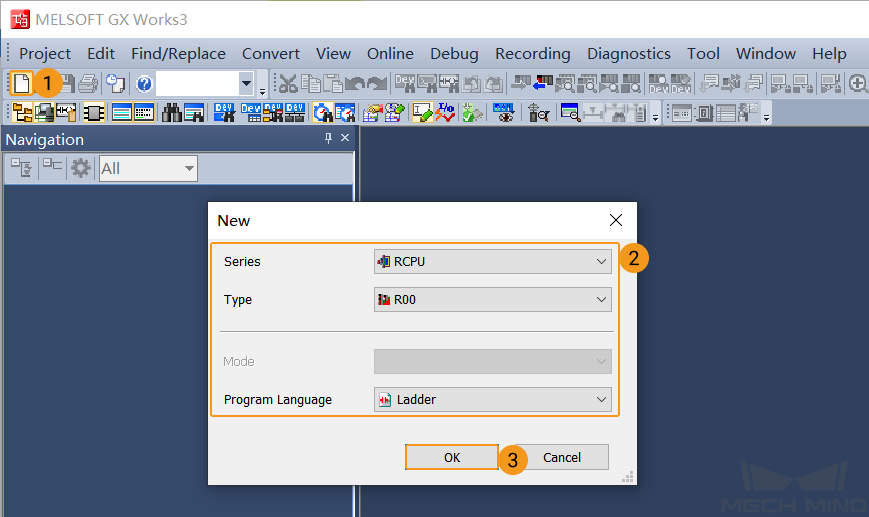
Task: Open the Tool menu
Action: [703, 54]
